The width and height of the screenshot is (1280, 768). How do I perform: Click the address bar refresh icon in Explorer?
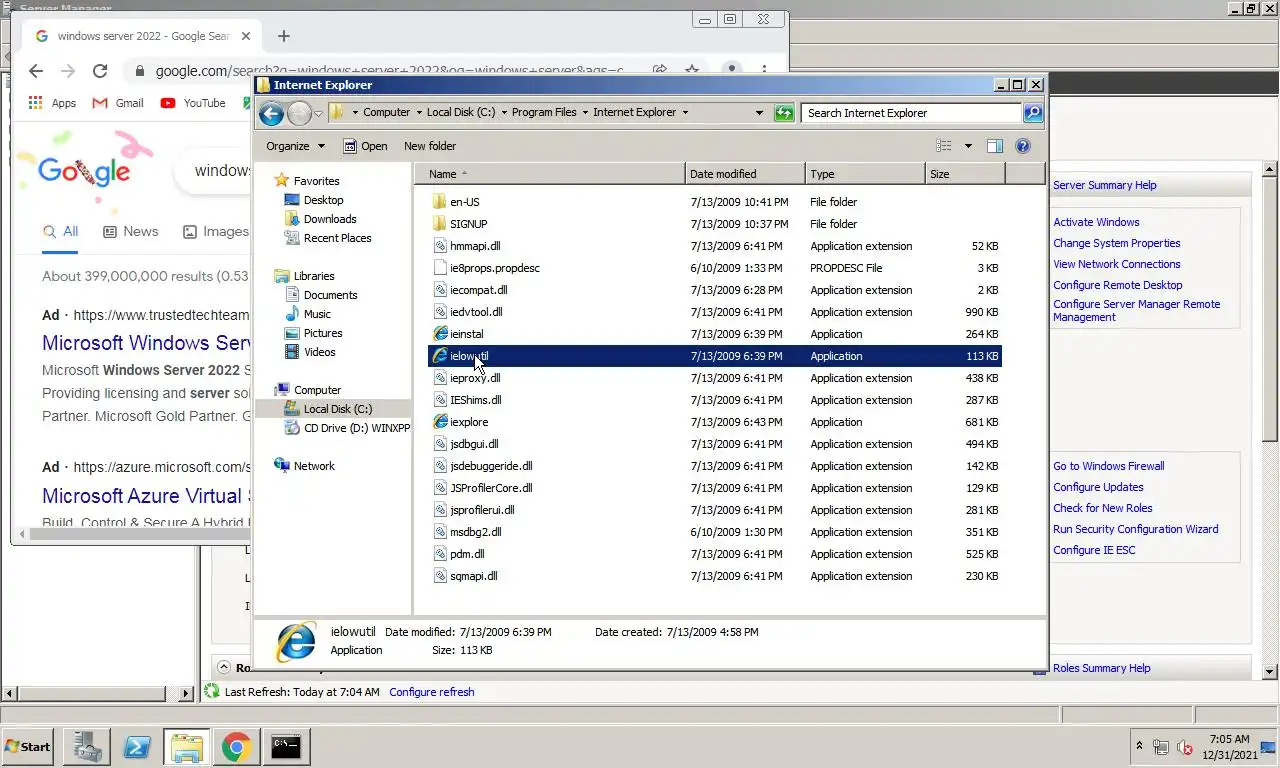[x=784, y=113]
